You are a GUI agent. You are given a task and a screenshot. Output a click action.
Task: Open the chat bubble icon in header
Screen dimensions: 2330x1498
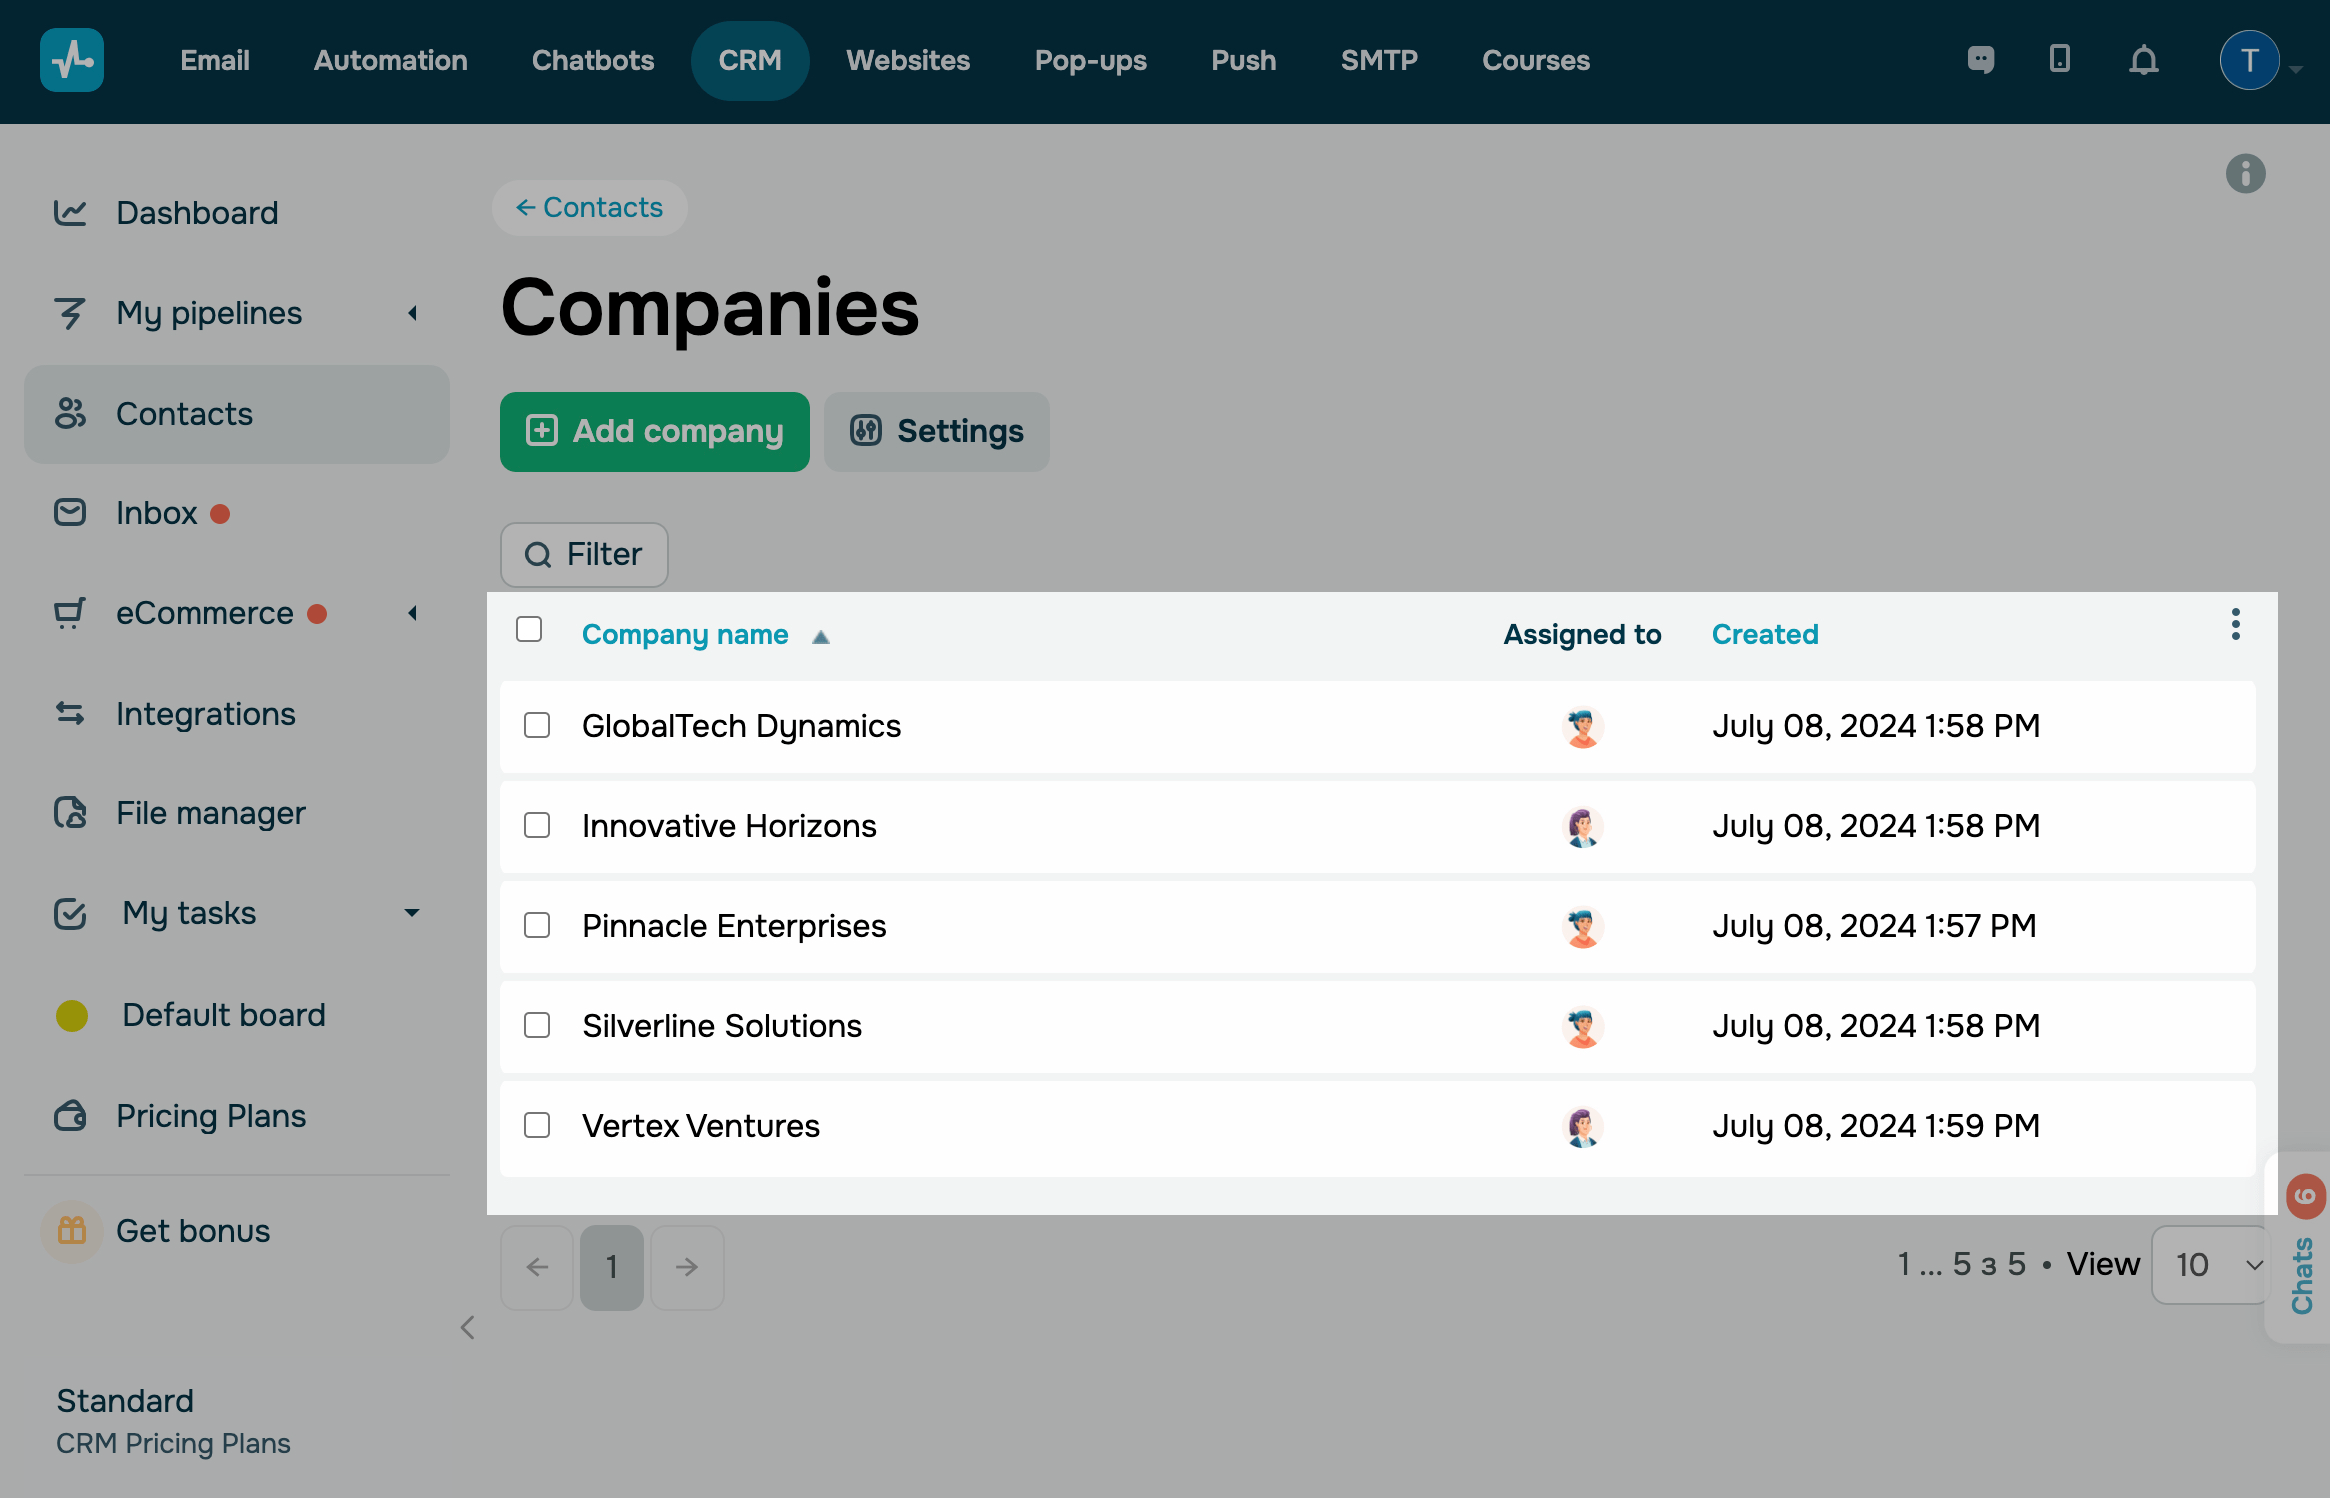point(1980,60)
